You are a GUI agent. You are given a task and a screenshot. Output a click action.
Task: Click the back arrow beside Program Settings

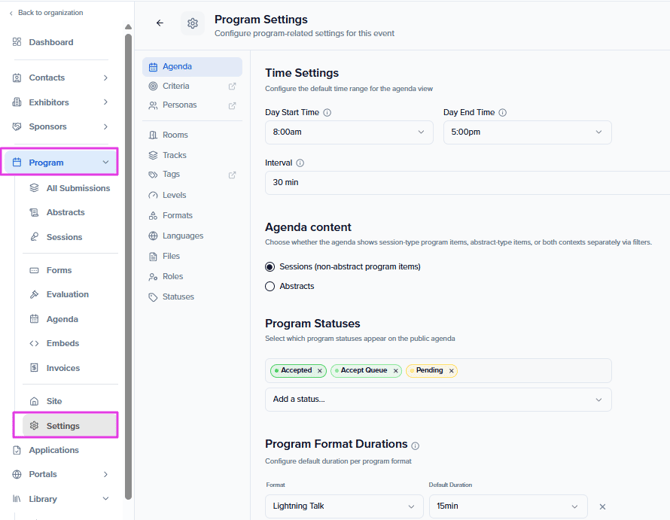coord(160,23)
